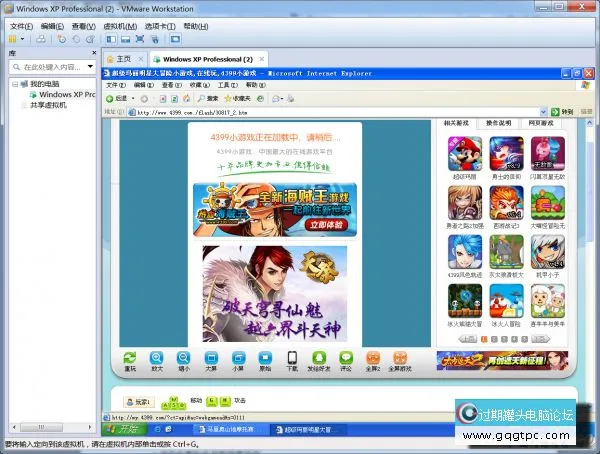Switch to the 网页游戏 tab
Image resolution: width=600 pixels, height=454 pixels.
(x=541, y=123)
